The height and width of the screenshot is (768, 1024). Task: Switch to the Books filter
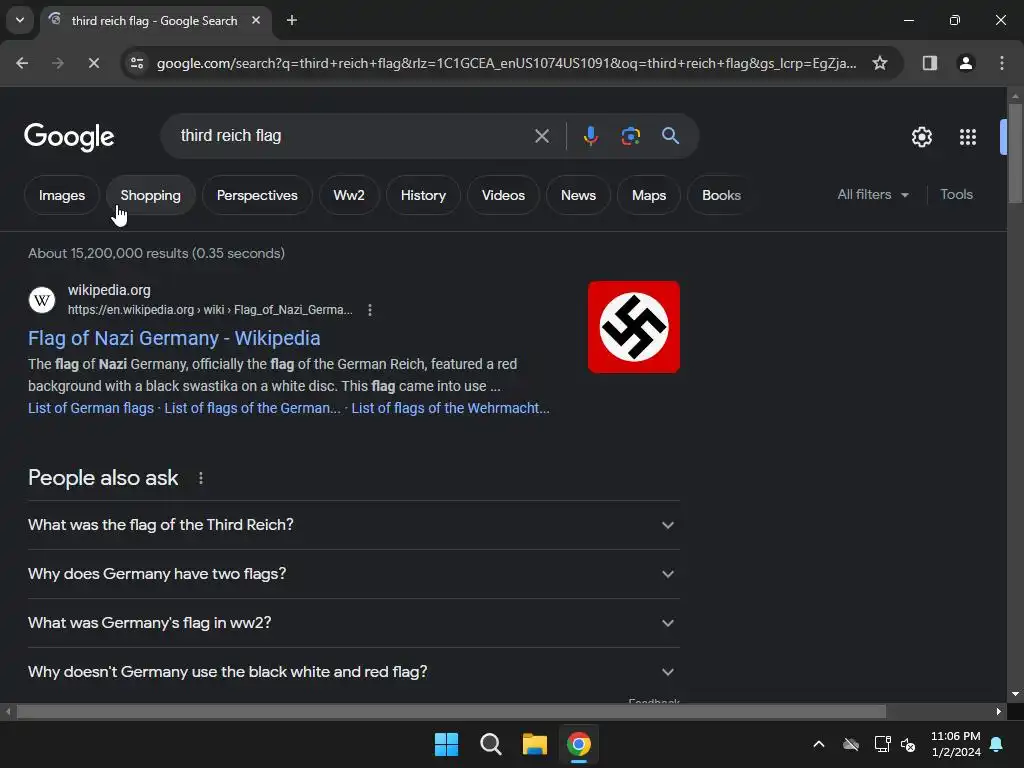(721, 195)
